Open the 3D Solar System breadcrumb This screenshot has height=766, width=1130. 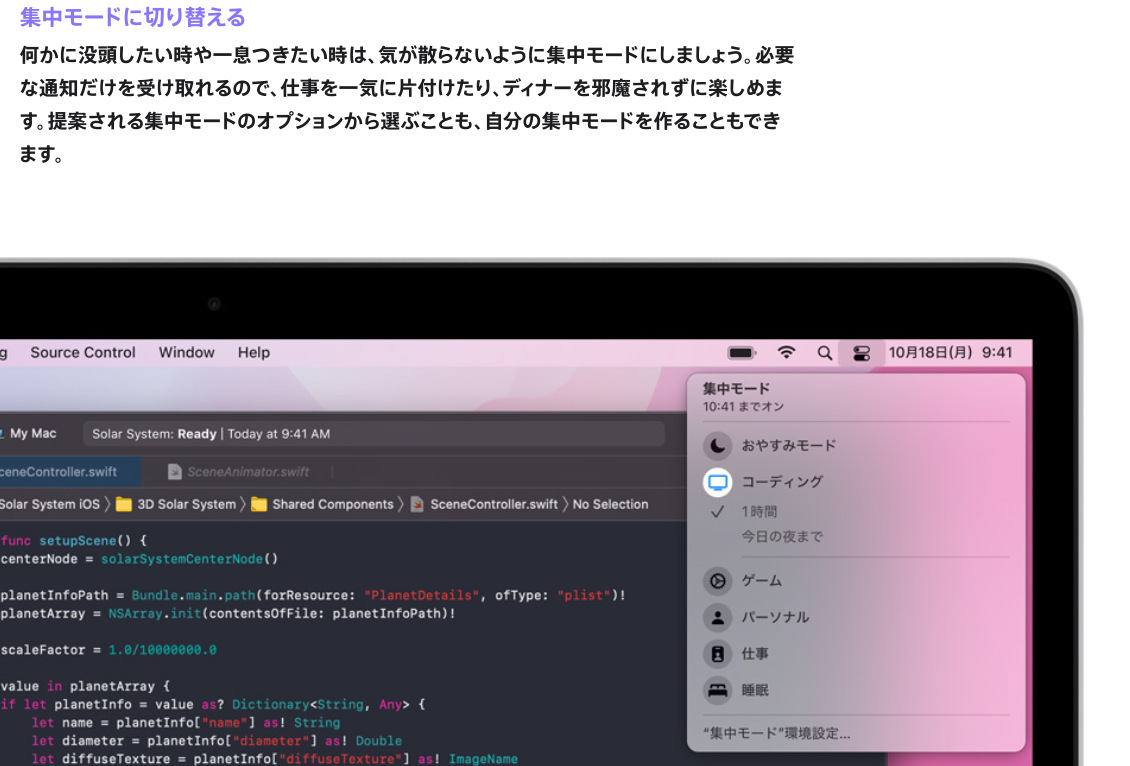tap(187, 504)
